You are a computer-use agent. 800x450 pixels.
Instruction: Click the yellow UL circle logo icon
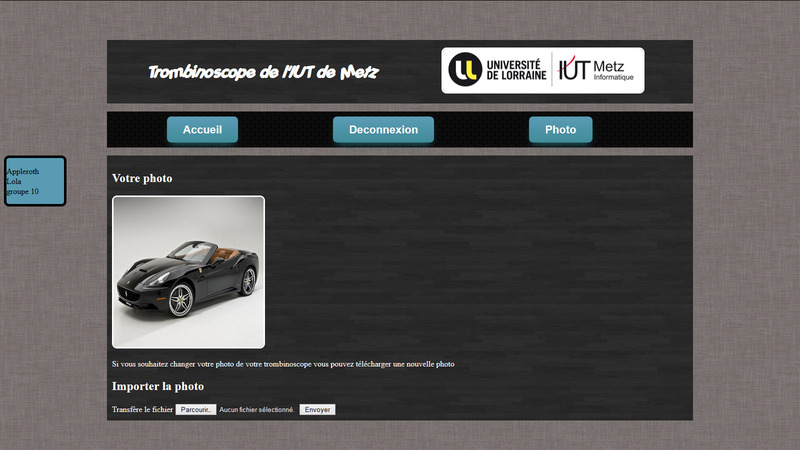pyautogui.click(x=465, y=69)
